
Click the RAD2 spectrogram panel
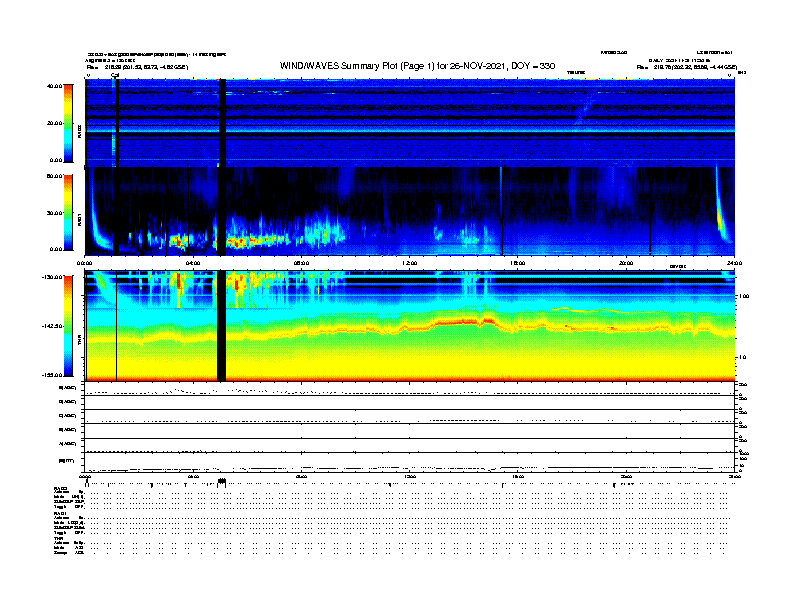[x=410, y=123]
